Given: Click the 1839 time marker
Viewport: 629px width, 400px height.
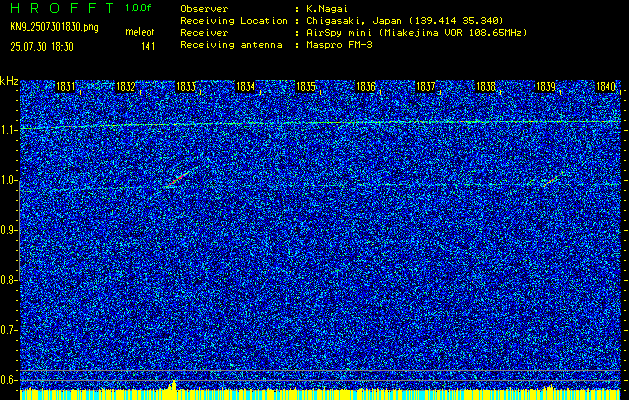Looking at the screenshot, I should (x=546, y=87).
